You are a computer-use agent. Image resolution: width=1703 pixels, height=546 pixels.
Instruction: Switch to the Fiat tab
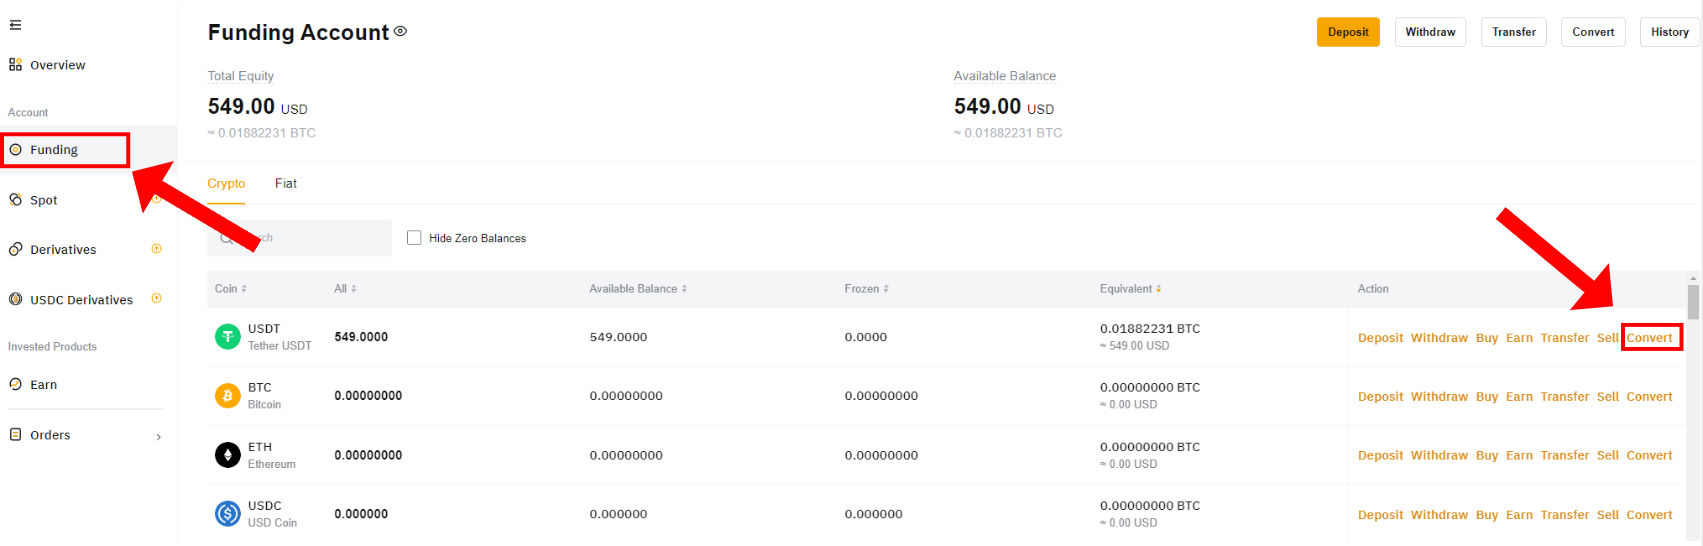[286, 184]
